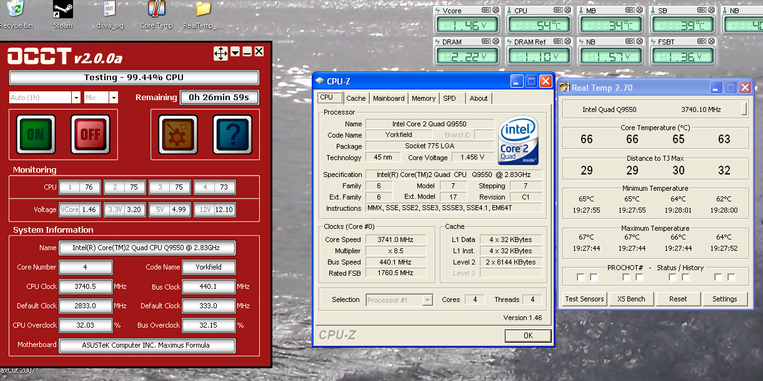Close the CPU temperature monitor widget

pos(567,10)
